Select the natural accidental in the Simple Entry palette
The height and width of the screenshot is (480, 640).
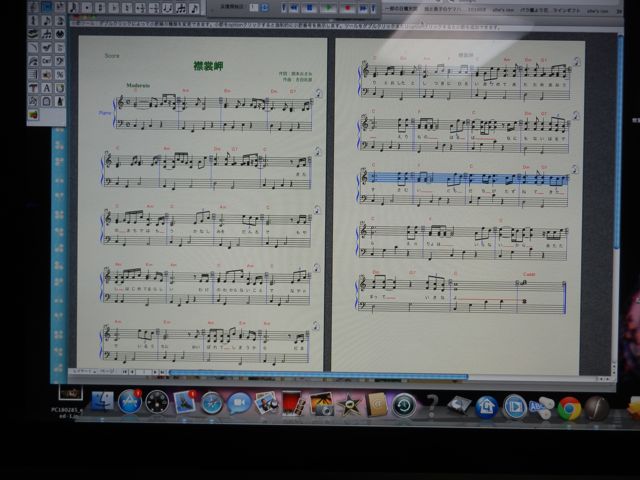pyautogui.click(x=127, y=7)
